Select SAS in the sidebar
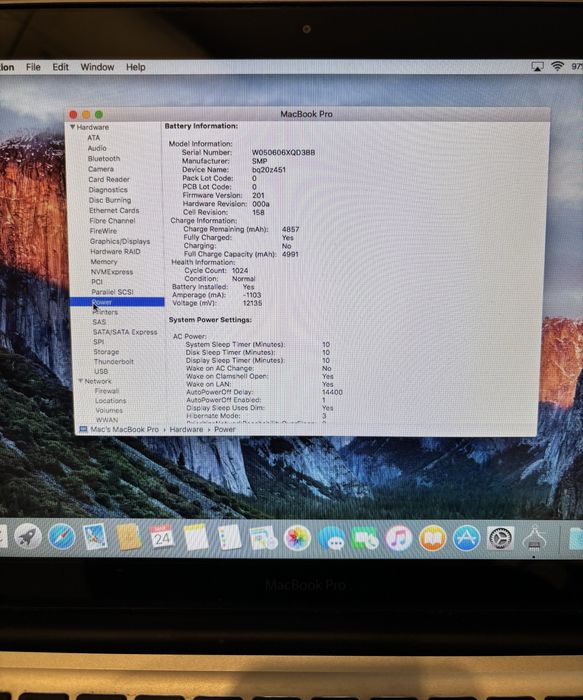 [99, 322]
